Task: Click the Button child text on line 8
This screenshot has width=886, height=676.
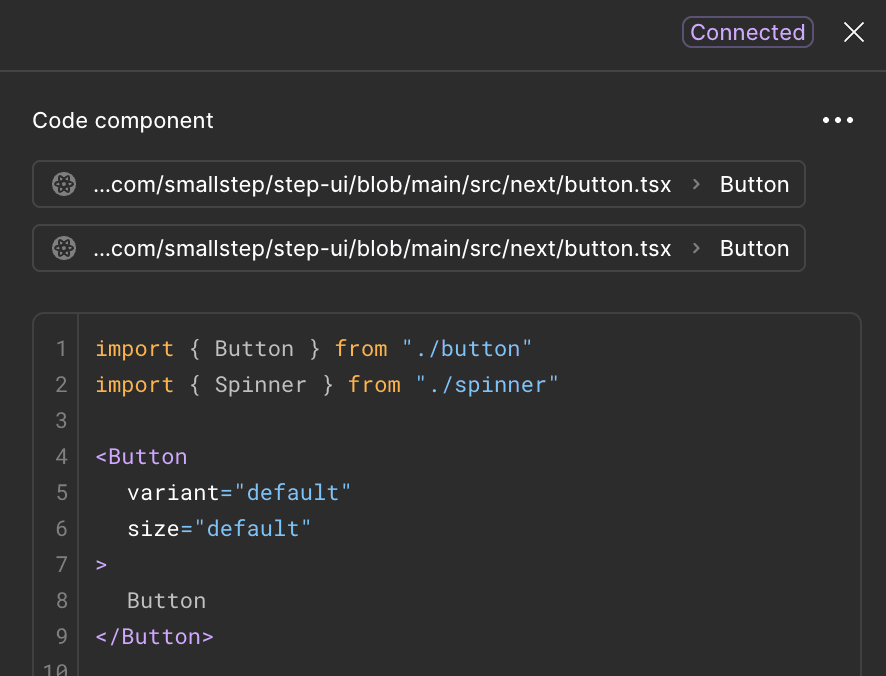Action: pyautogui.click(x=167, y=601)
